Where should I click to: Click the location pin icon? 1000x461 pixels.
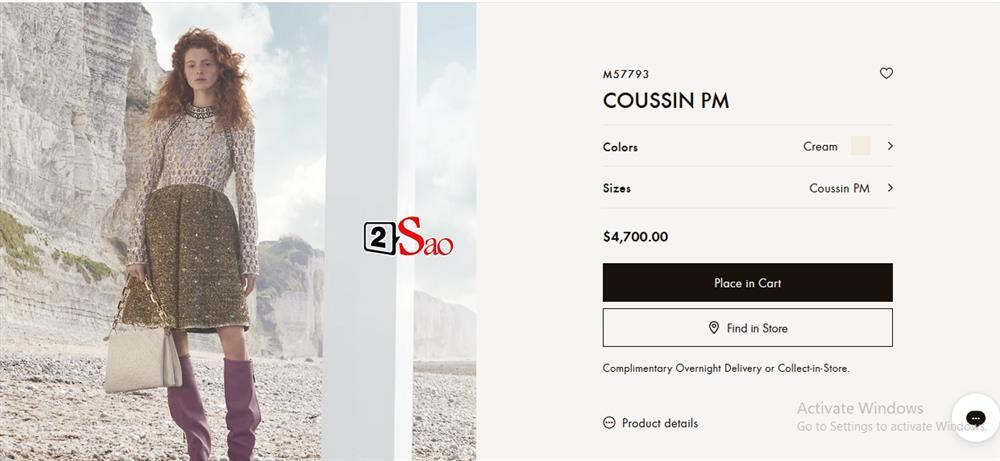[x=714, y=328]
